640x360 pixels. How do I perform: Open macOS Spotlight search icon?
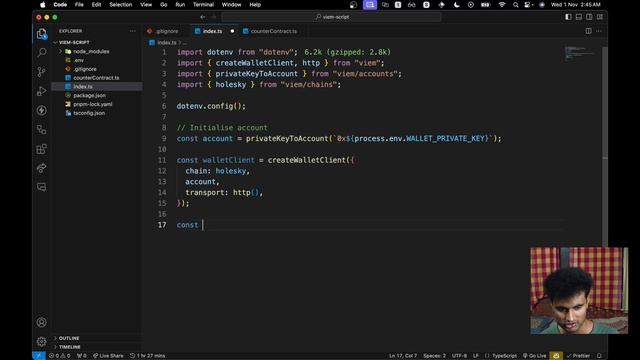click(x=516, y=5)
